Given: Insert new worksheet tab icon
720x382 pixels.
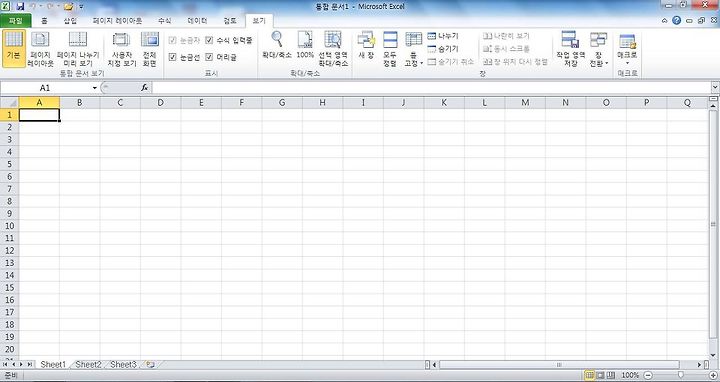Looking at the screenshot, I should (x=150, y=365).
